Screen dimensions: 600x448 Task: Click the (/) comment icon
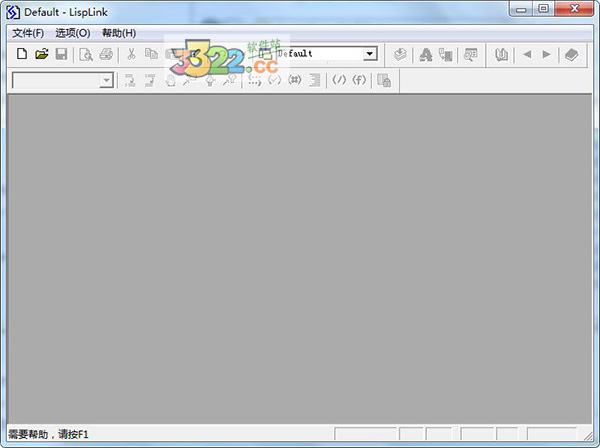tap(339, 80)
